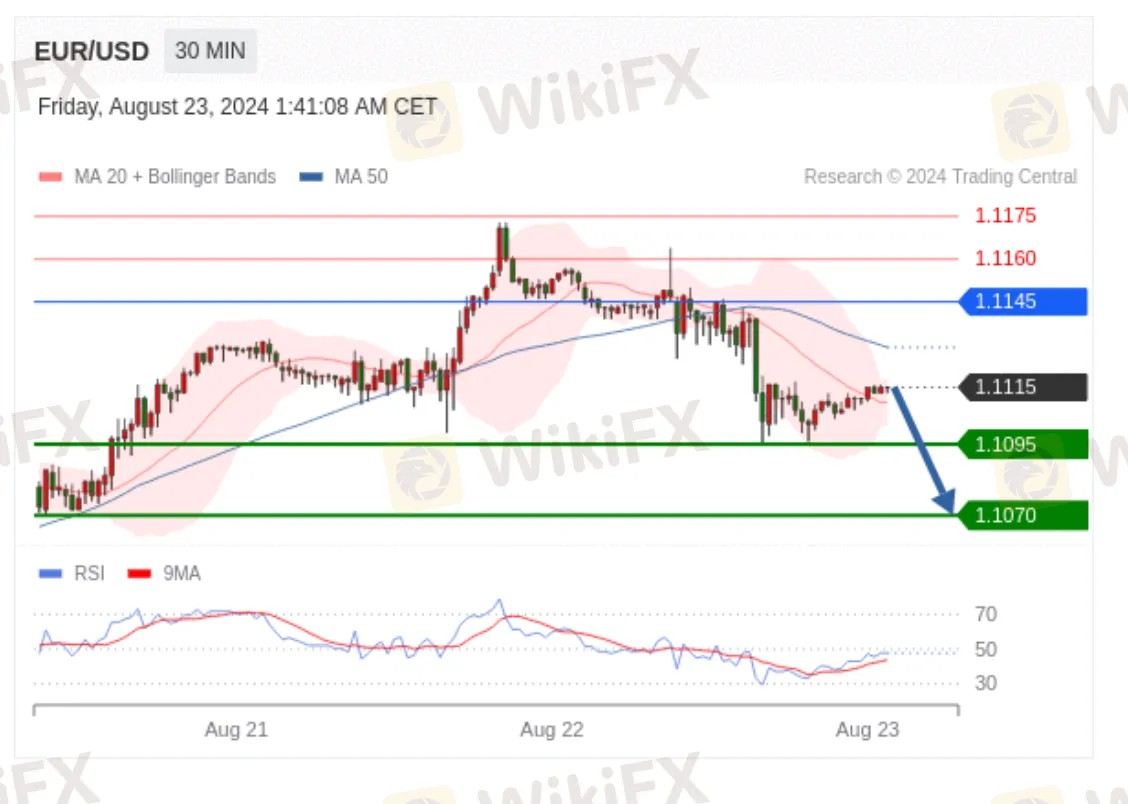Click the red 9MA legend swatch
The height and width of the screenshot is (804, 1128).
139,574
